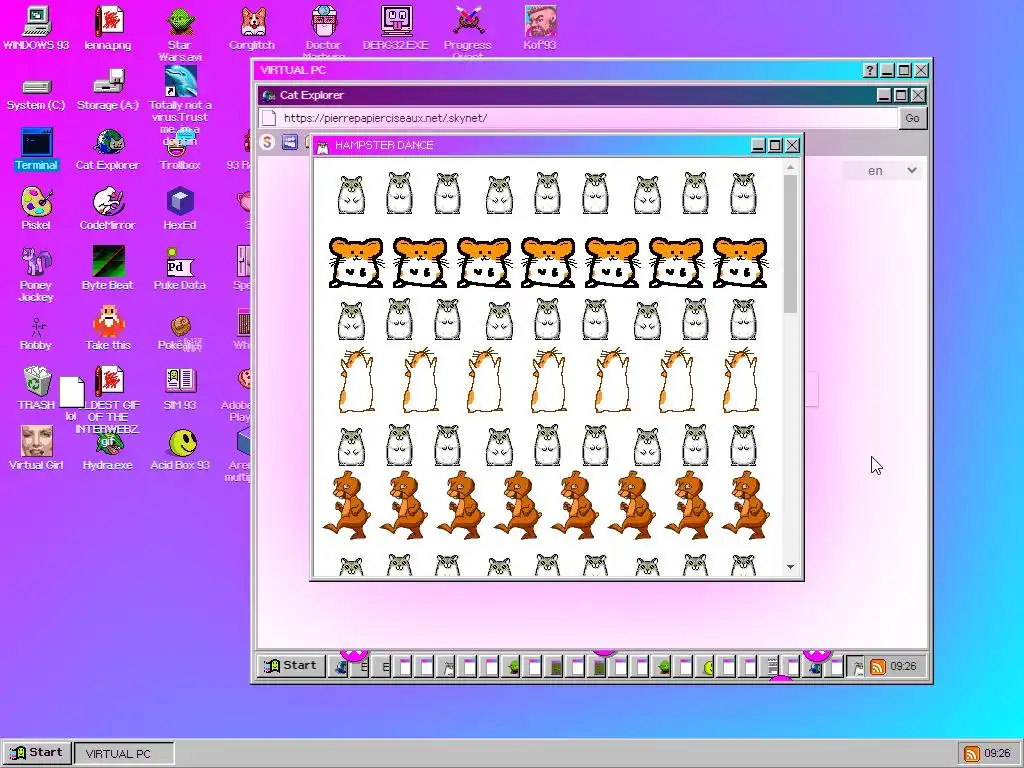Viewport: 1024px width, 768px height.
Task: Launch the CodeMirror icon
Action: pyautogui.click(x=108, y=202)
